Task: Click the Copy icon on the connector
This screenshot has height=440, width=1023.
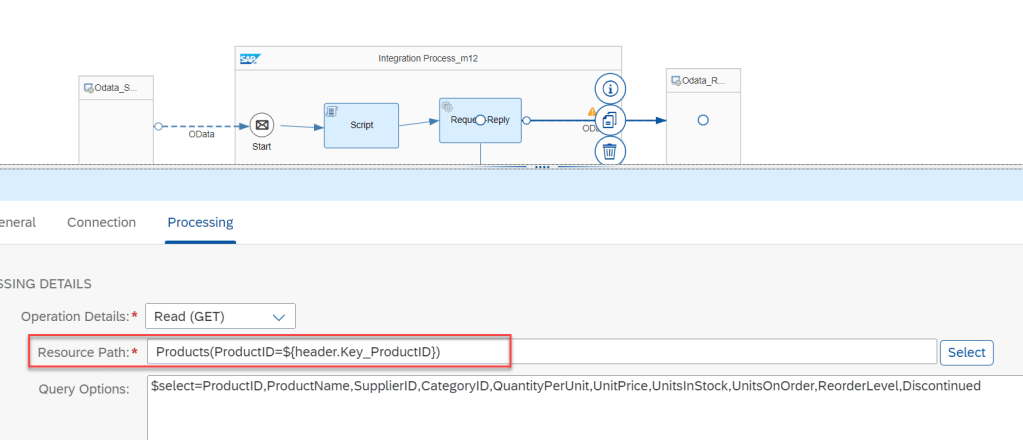Action: (611, 120)
